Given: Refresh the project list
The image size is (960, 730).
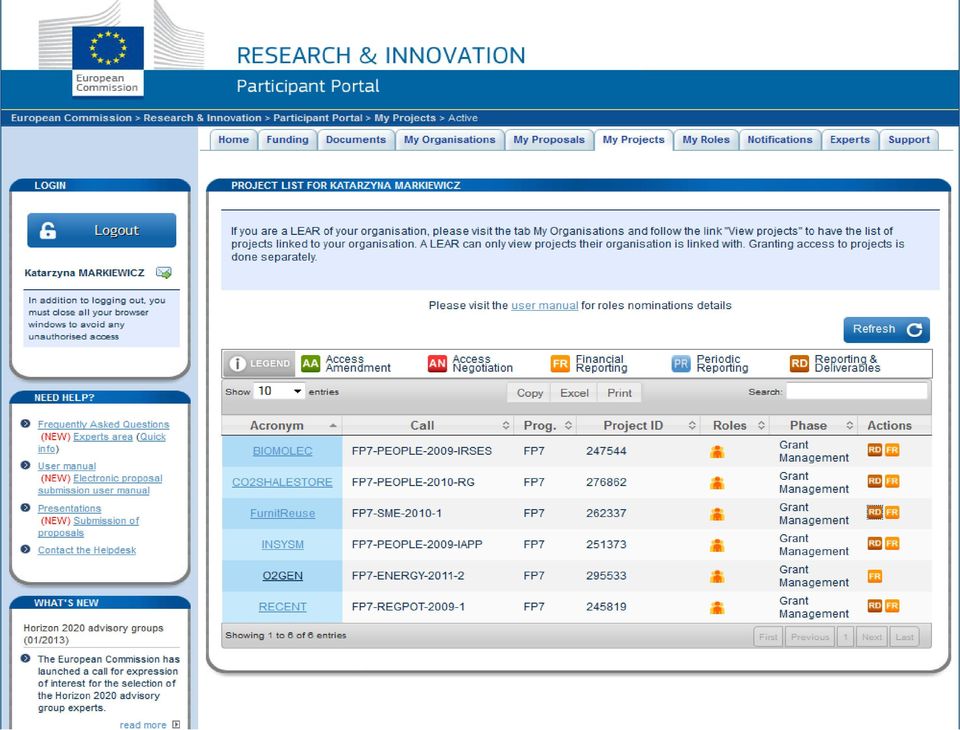Looking at the screenshot, I should (x=887, y=329).
